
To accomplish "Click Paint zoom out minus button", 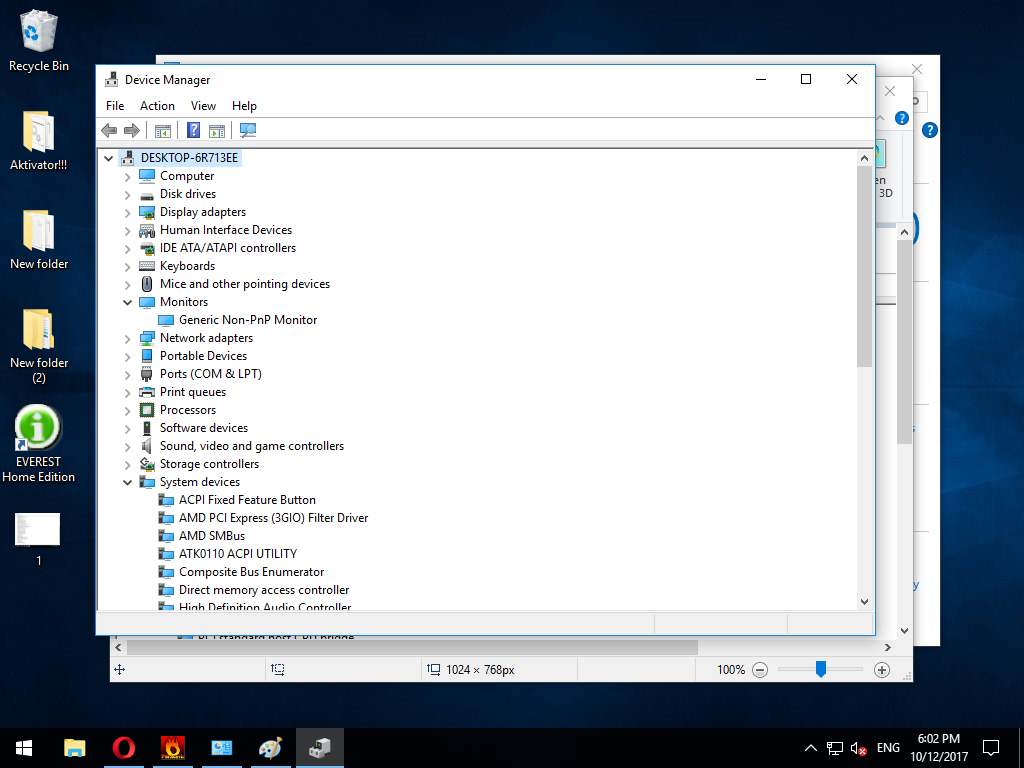I will (x=760, y=669).
